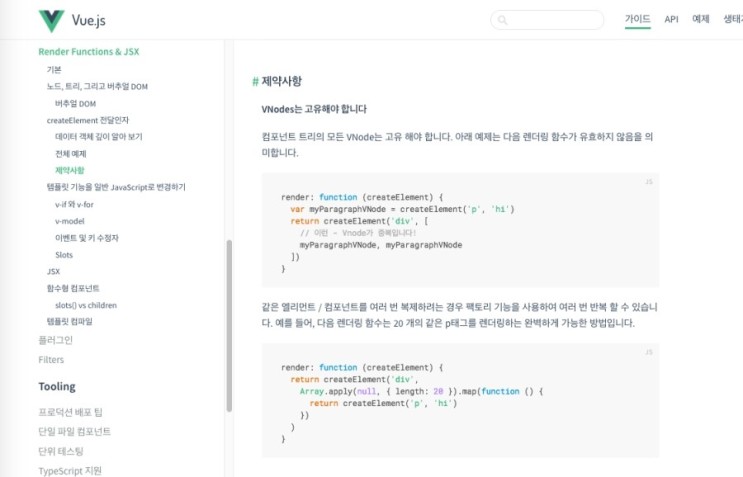Click the sidebar vertical scrollbar
Viewport: 743px width, 477px height.
click(x=229, y=320)
